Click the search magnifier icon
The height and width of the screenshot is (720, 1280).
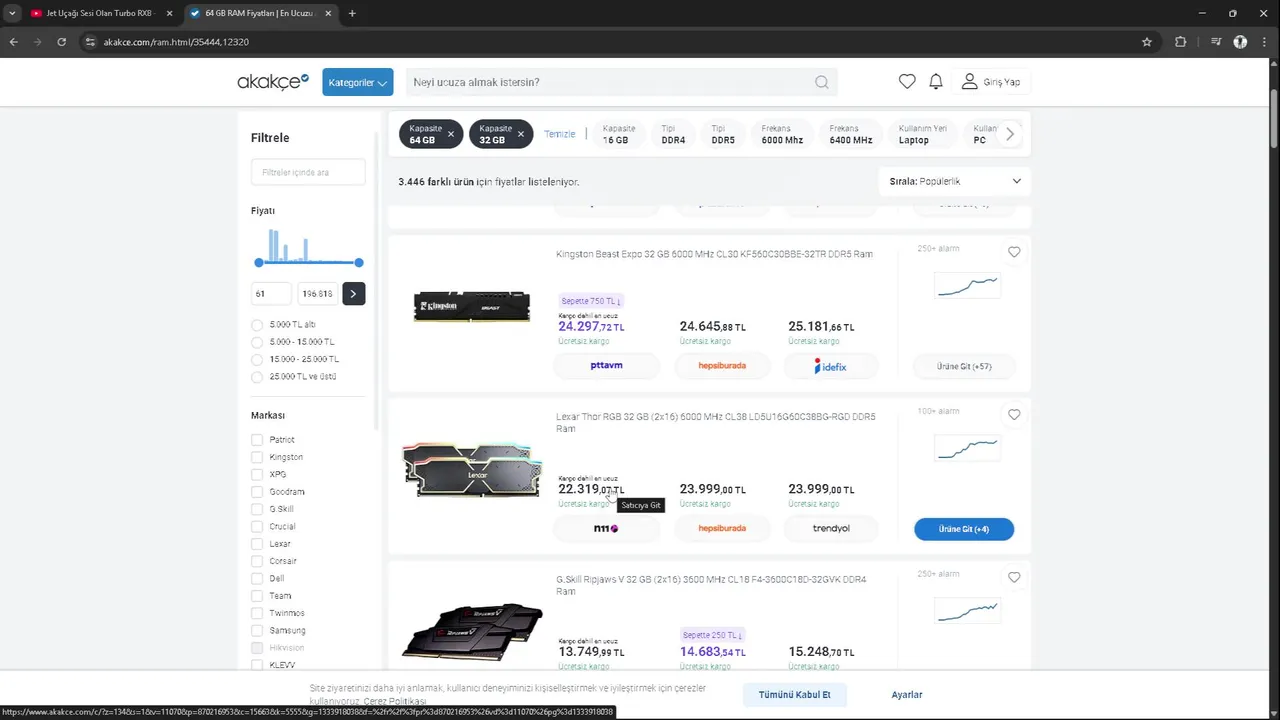tap(822, 82)
